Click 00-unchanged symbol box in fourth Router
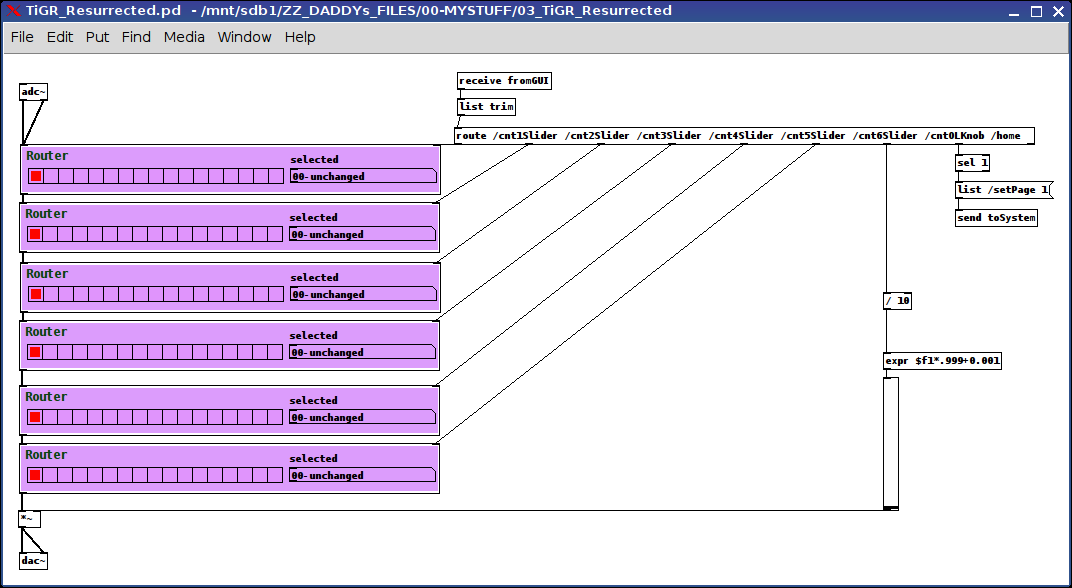1072x588 pixels. click(x=362, y=353)
